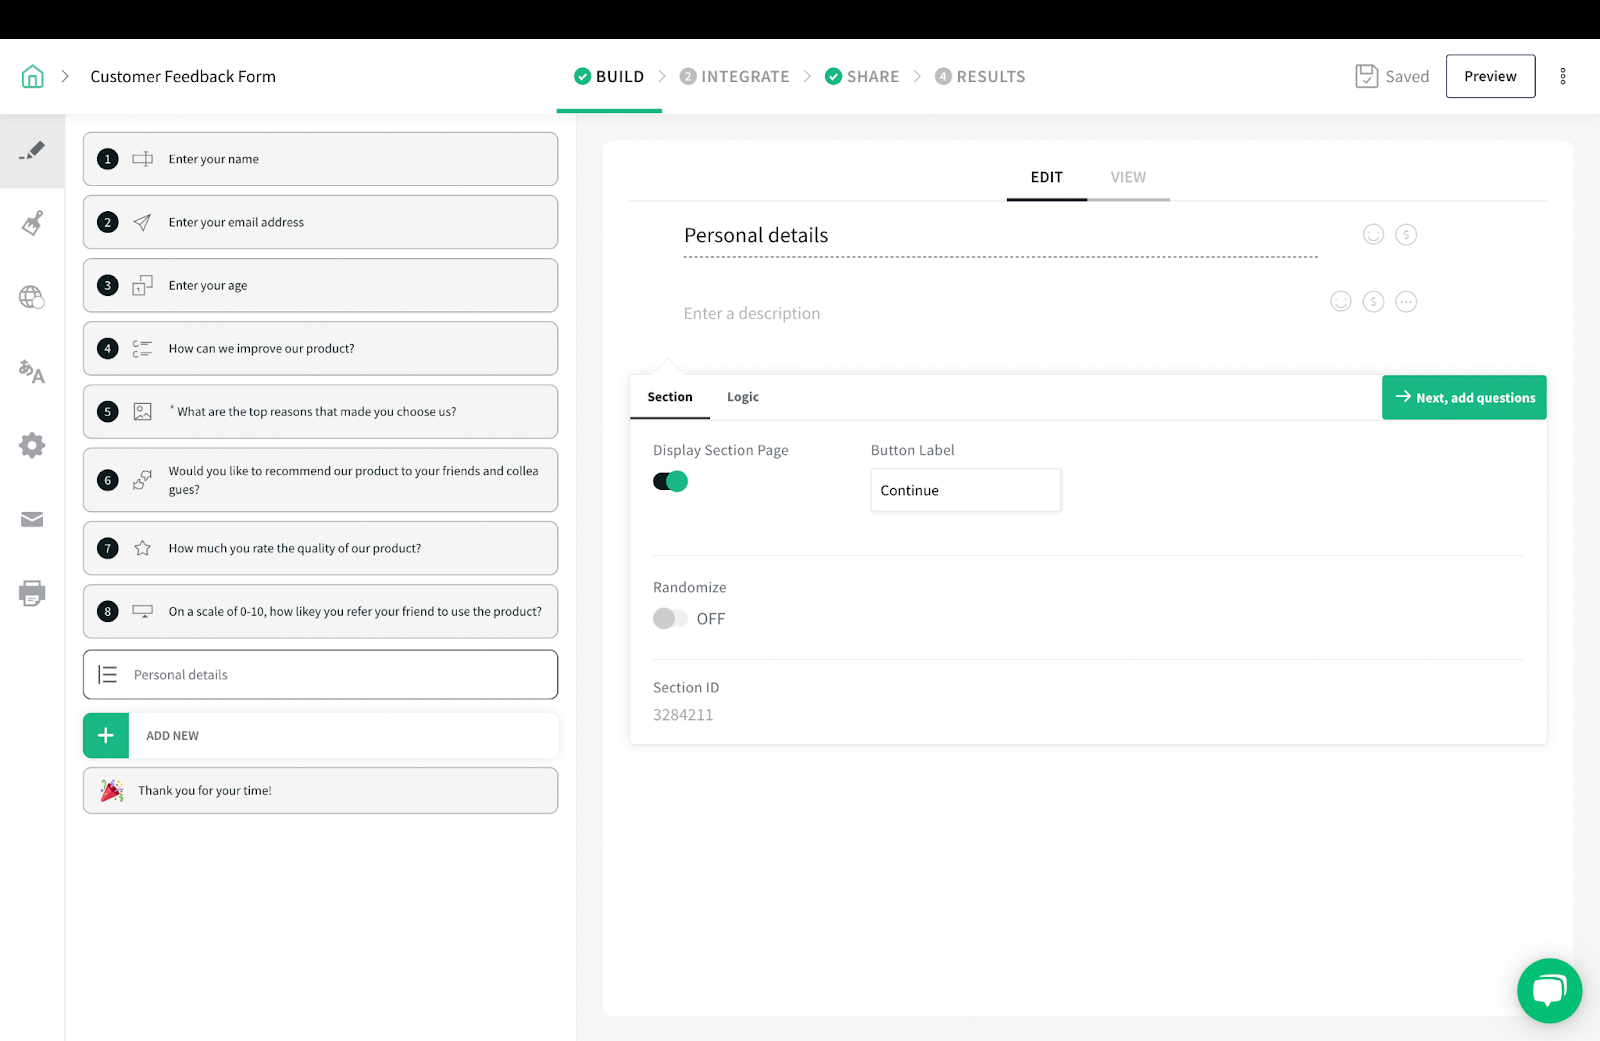The image size is (1600, 1041).
Task: Open the Preview button
Action: coord(1490,76)
